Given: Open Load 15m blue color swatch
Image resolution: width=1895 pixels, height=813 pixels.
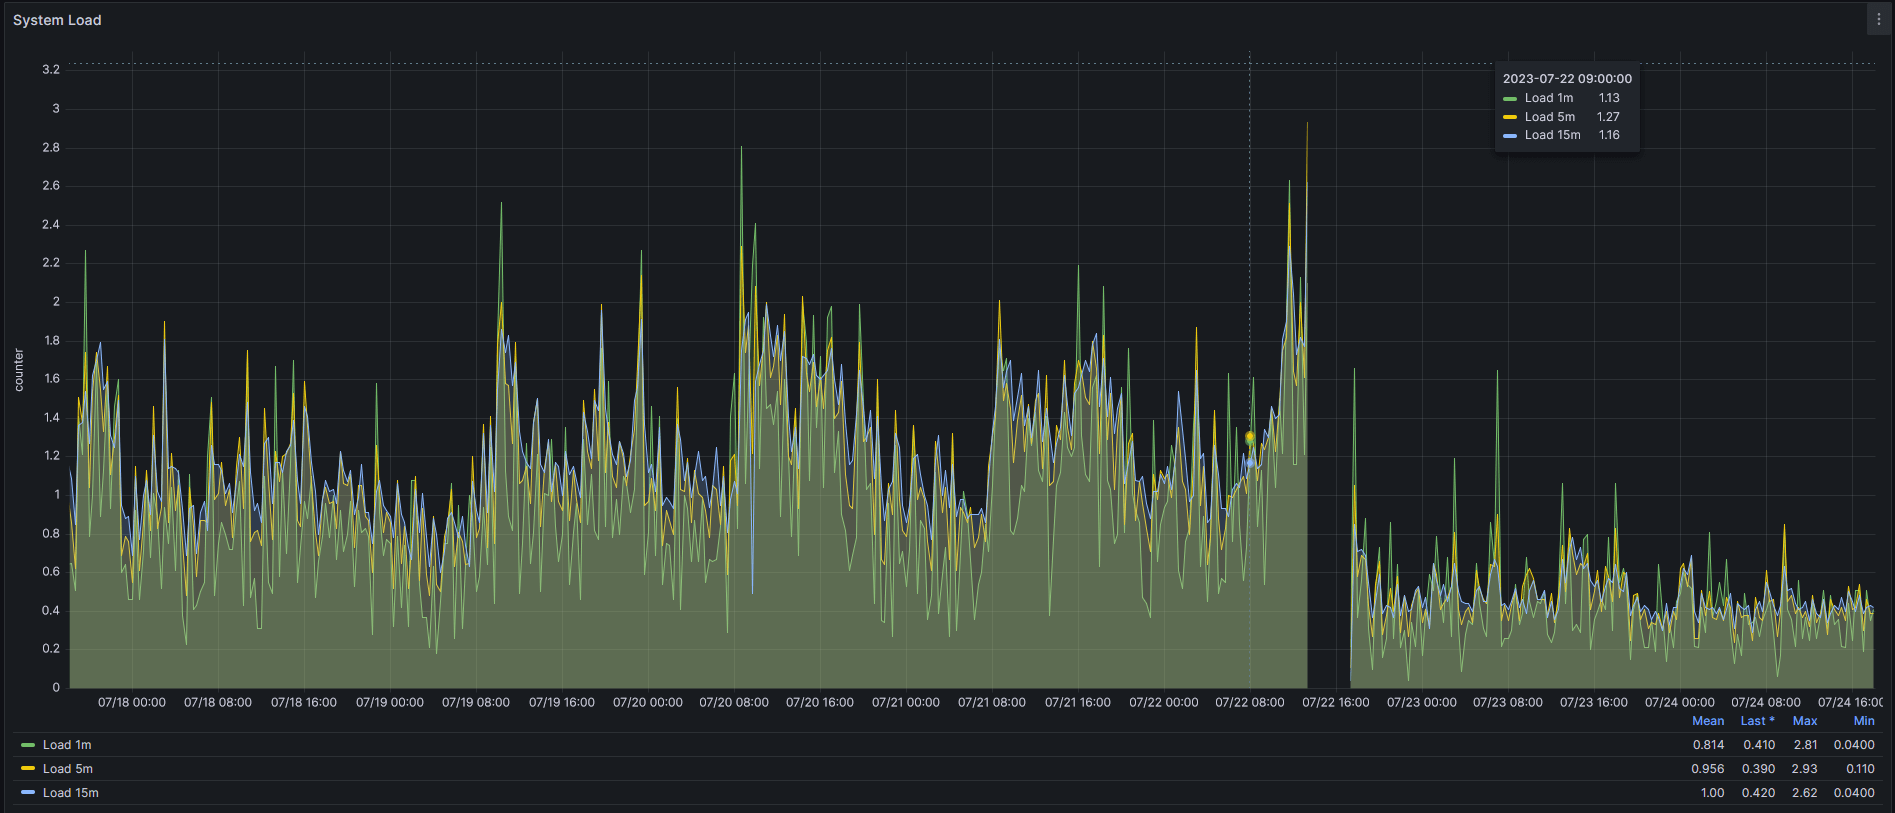Looking at the screenshot, I should click(x=28, y=793).
